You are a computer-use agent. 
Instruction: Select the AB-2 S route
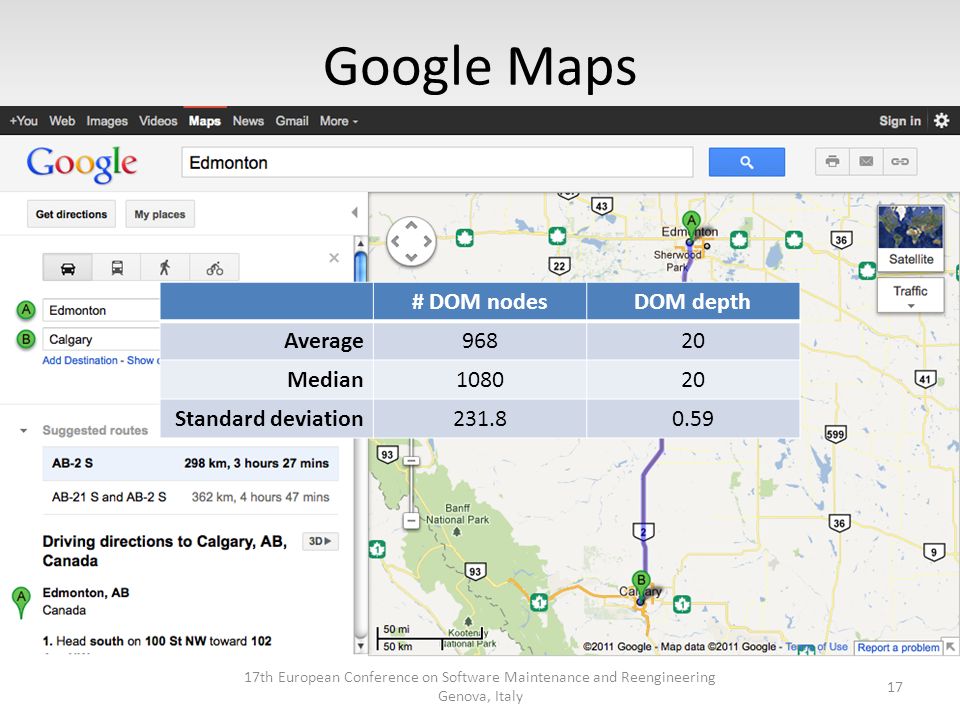click(x=190, y=463)
